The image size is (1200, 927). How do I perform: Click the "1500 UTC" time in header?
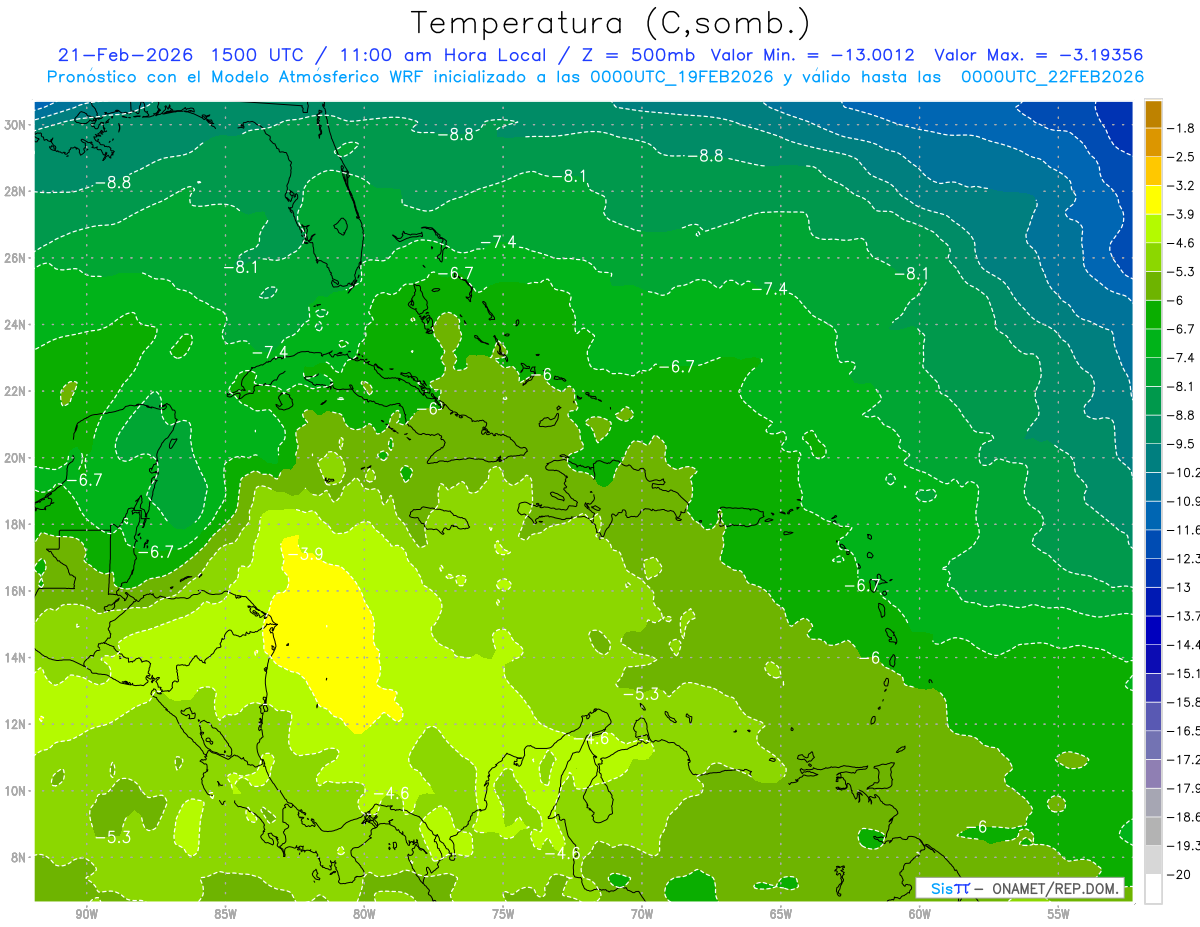pos(257,55)
